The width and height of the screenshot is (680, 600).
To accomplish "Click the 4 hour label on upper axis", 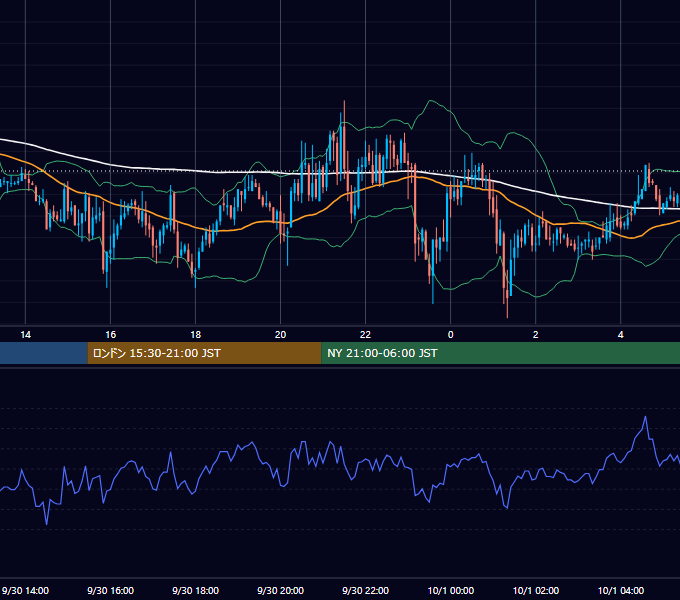I will [x=621, y=335].
